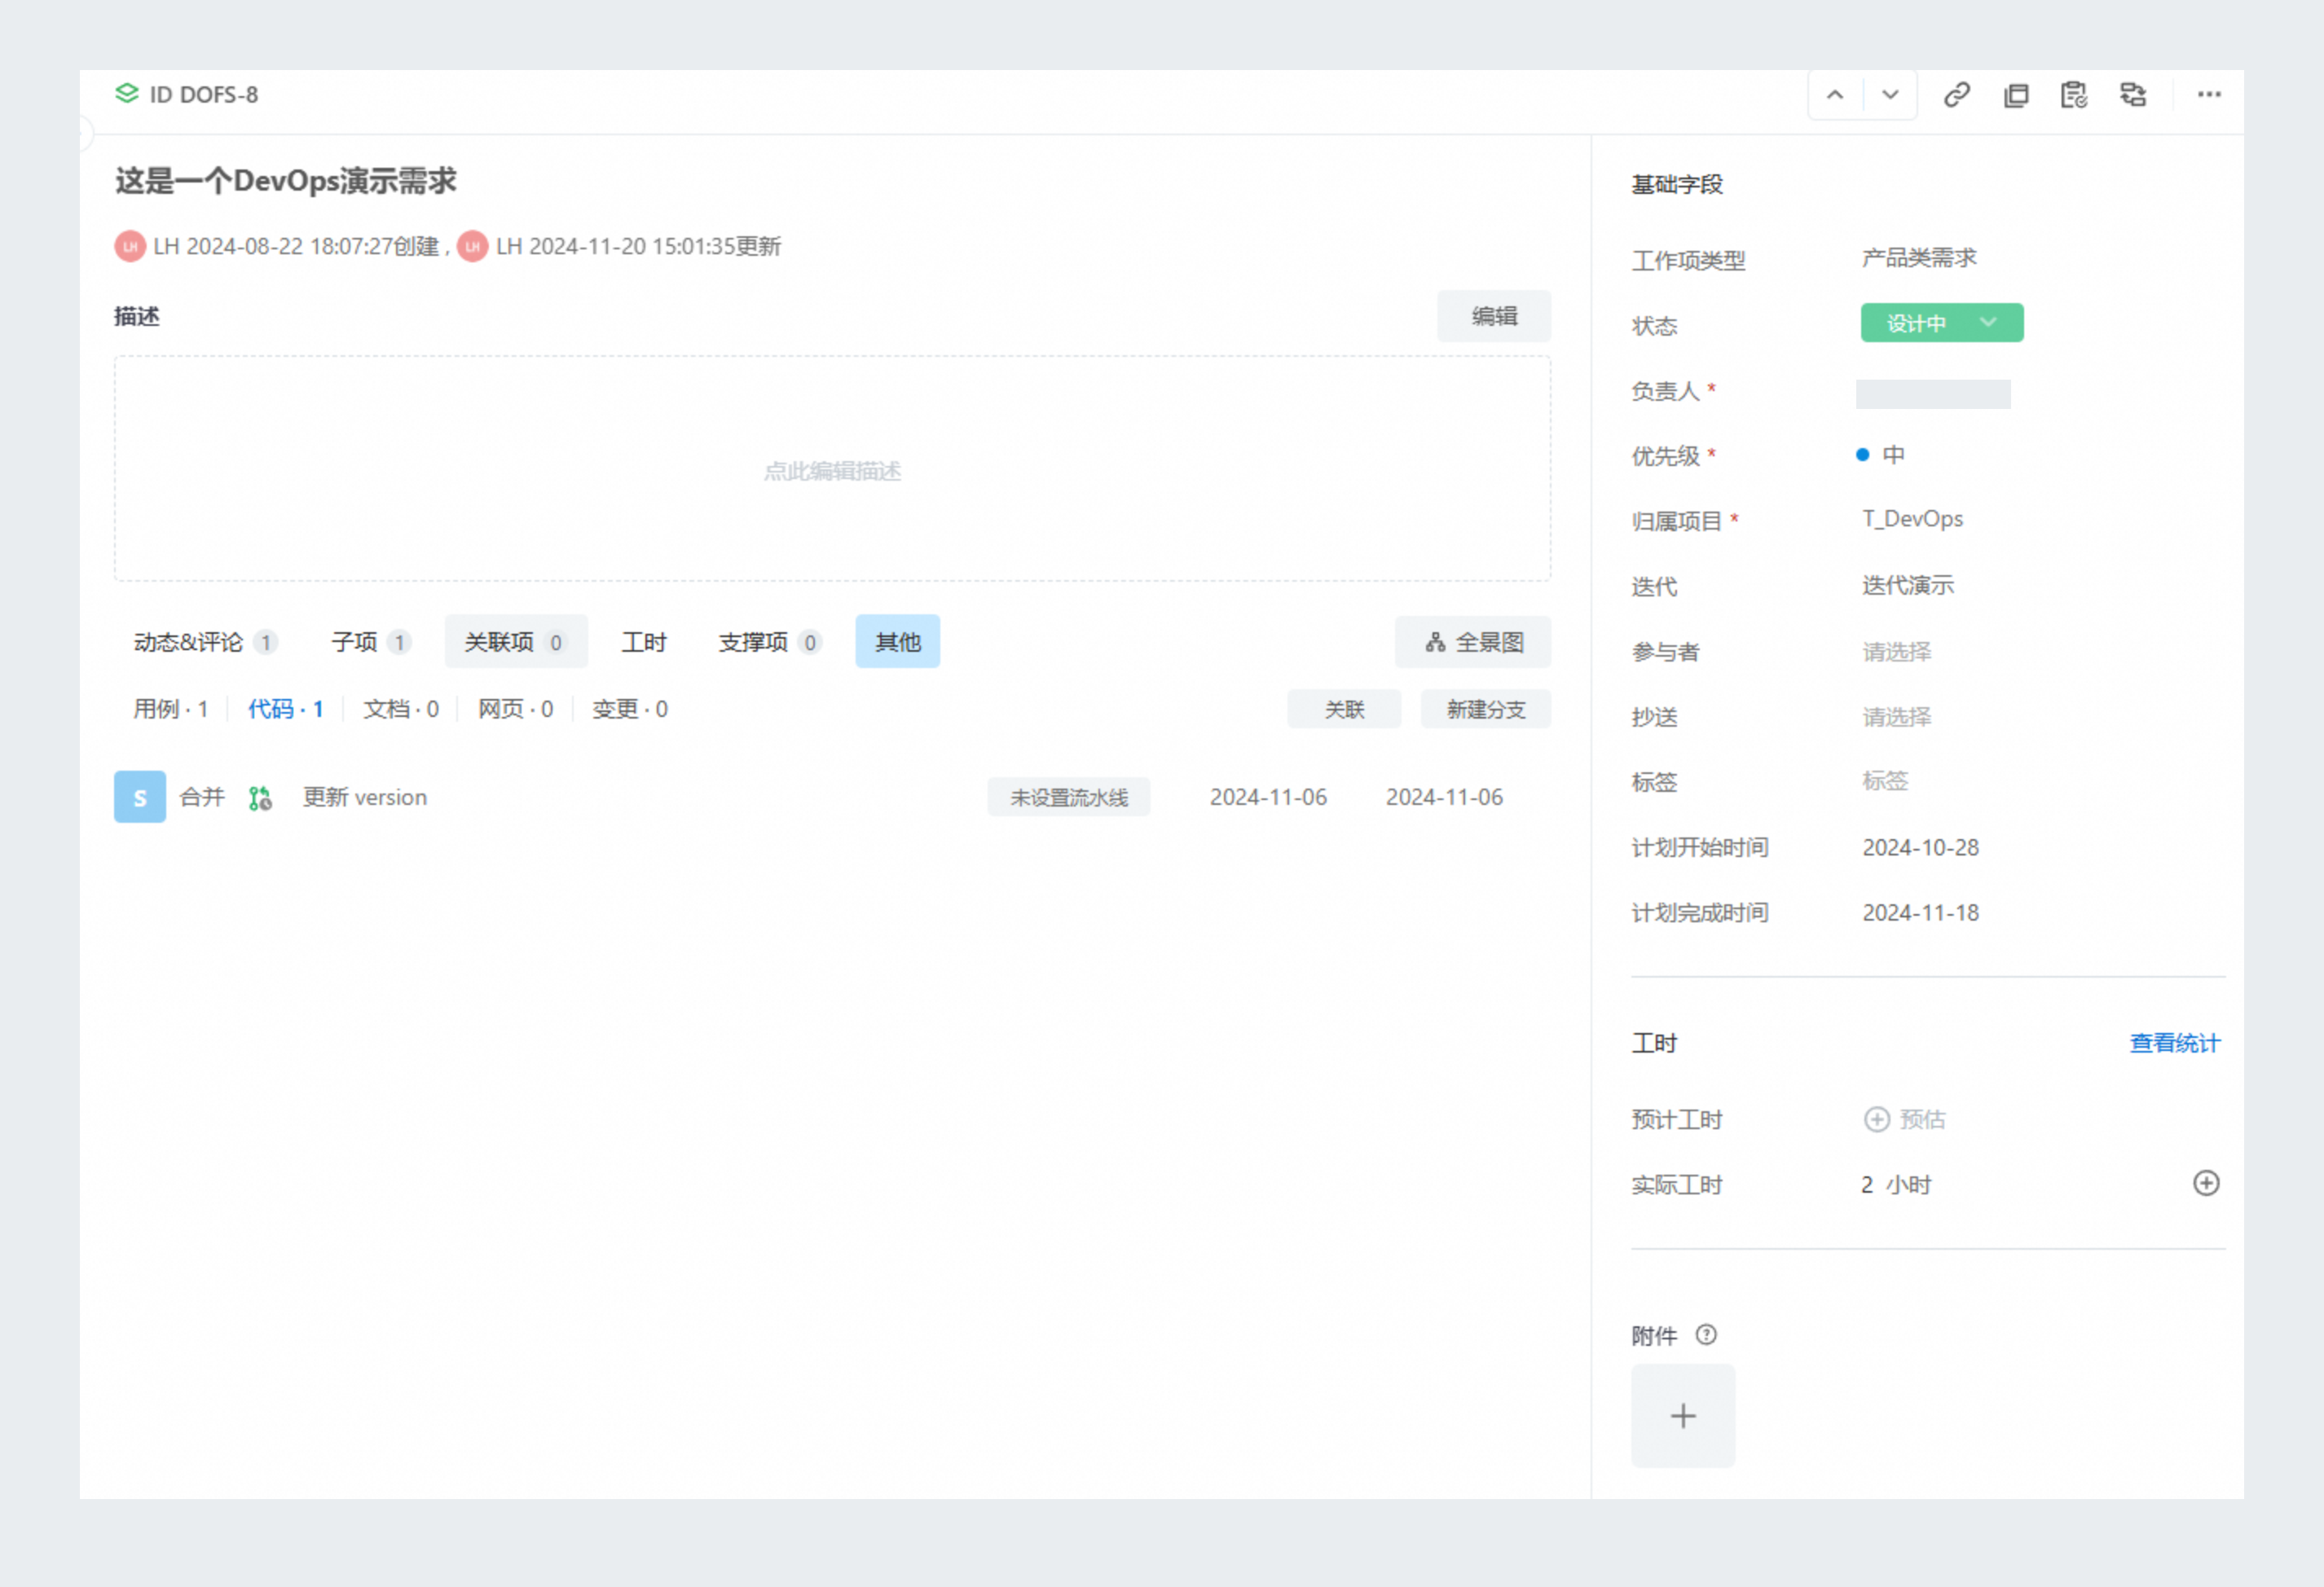Viewport: 2324px width, 1587px height.
Task: Click the 未设置流水线 pipeline tag
Action: tap(1069, 797)
